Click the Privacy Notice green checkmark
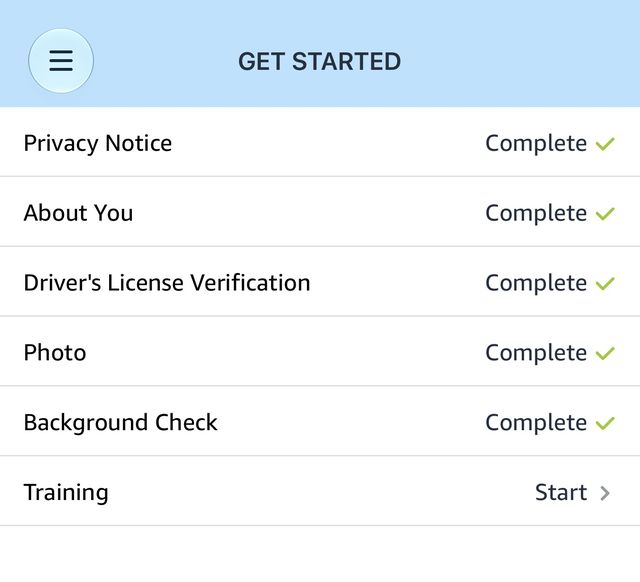This screenshot has width=640, height=582. pos(605,144)
